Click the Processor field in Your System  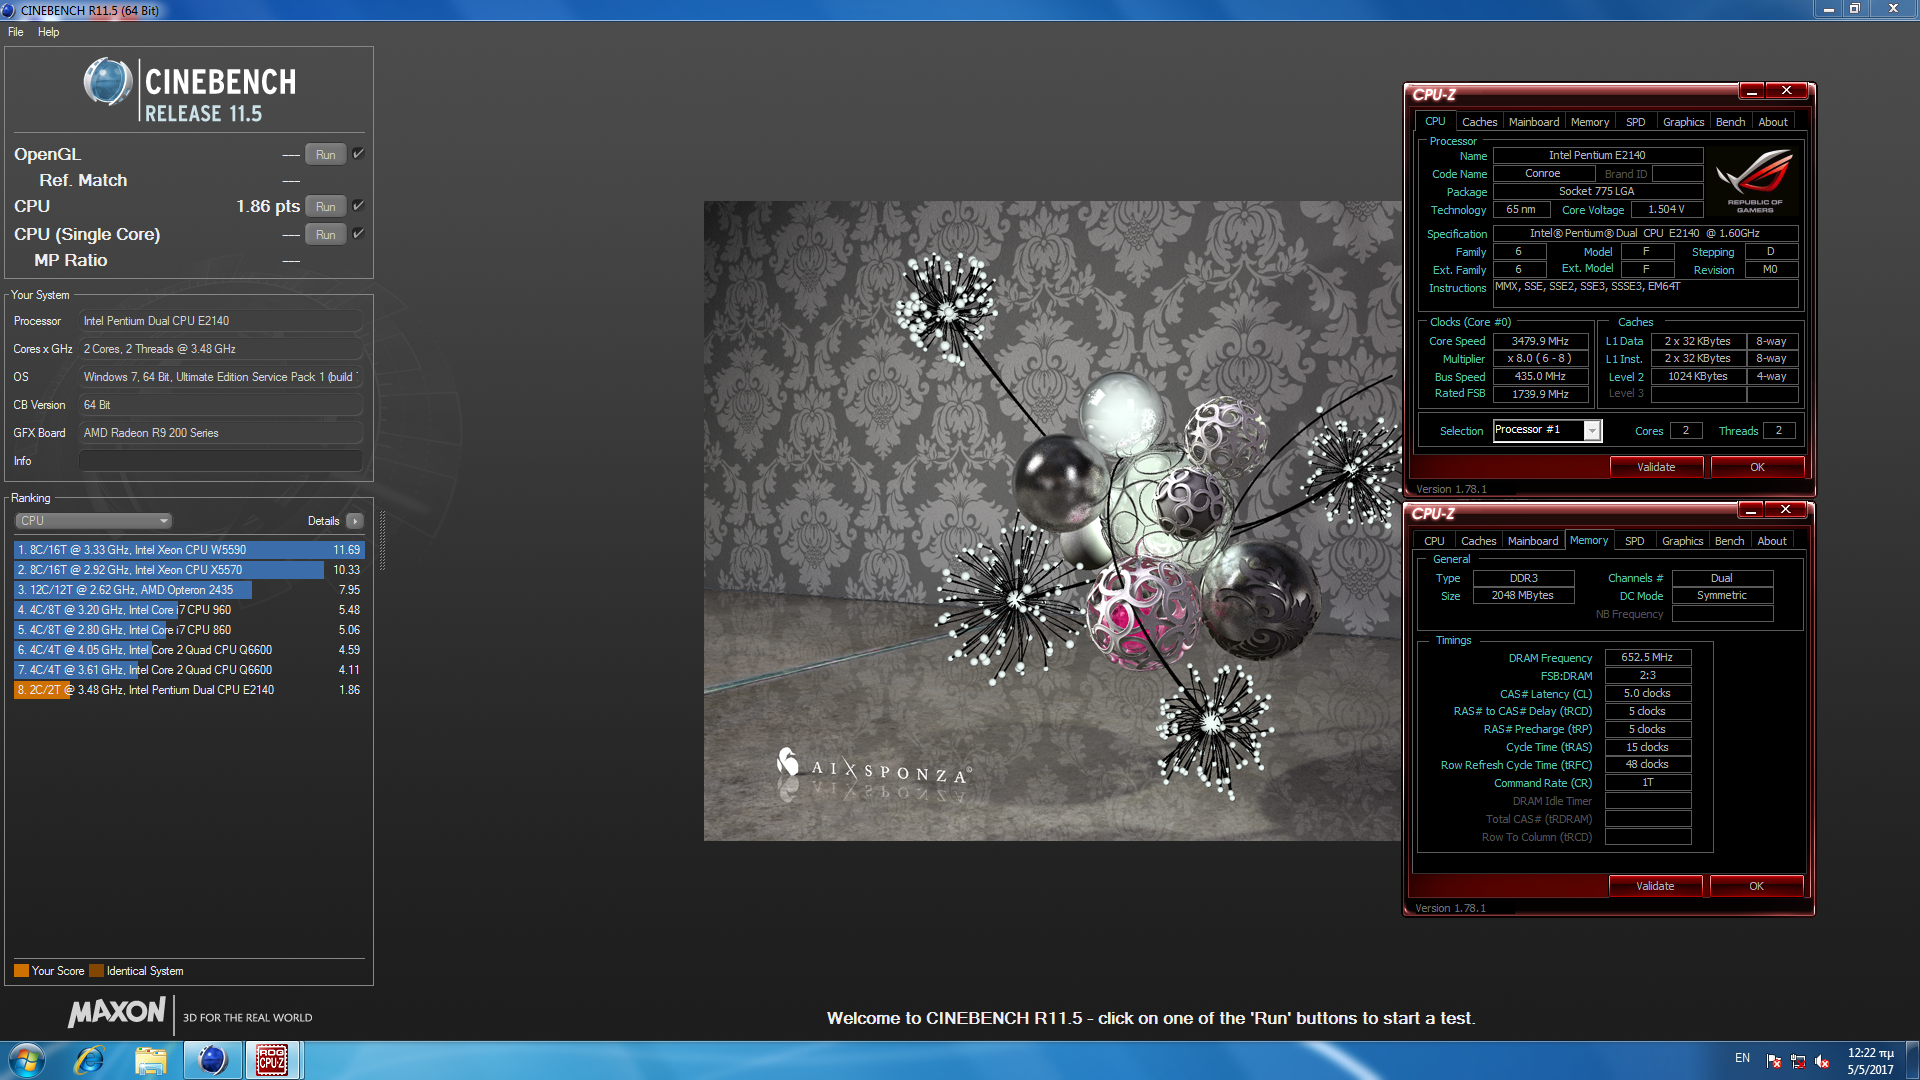click(x=220, y=321)
